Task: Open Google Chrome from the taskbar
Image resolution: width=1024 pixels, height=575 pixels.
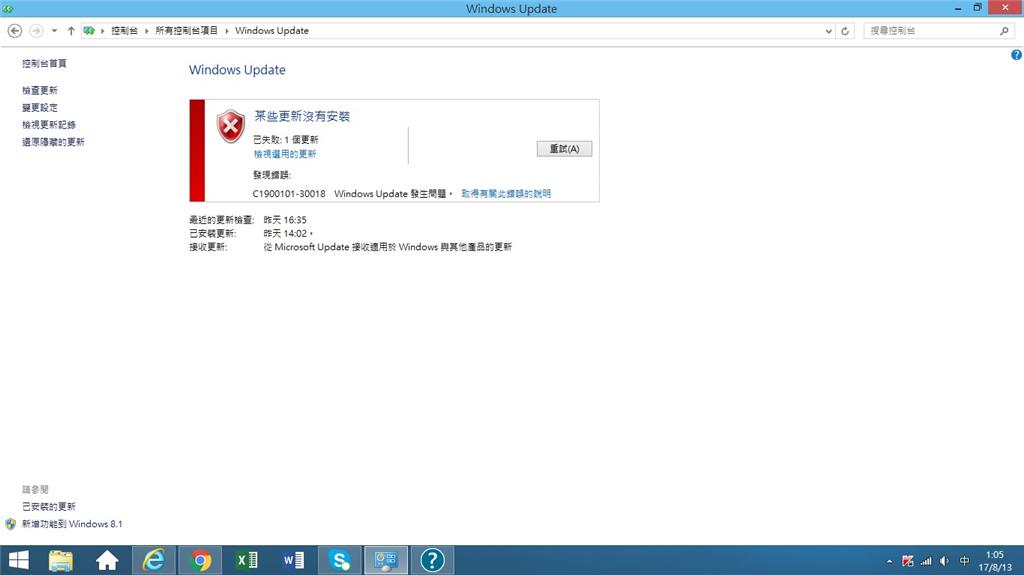Action: tap(200, 561)
